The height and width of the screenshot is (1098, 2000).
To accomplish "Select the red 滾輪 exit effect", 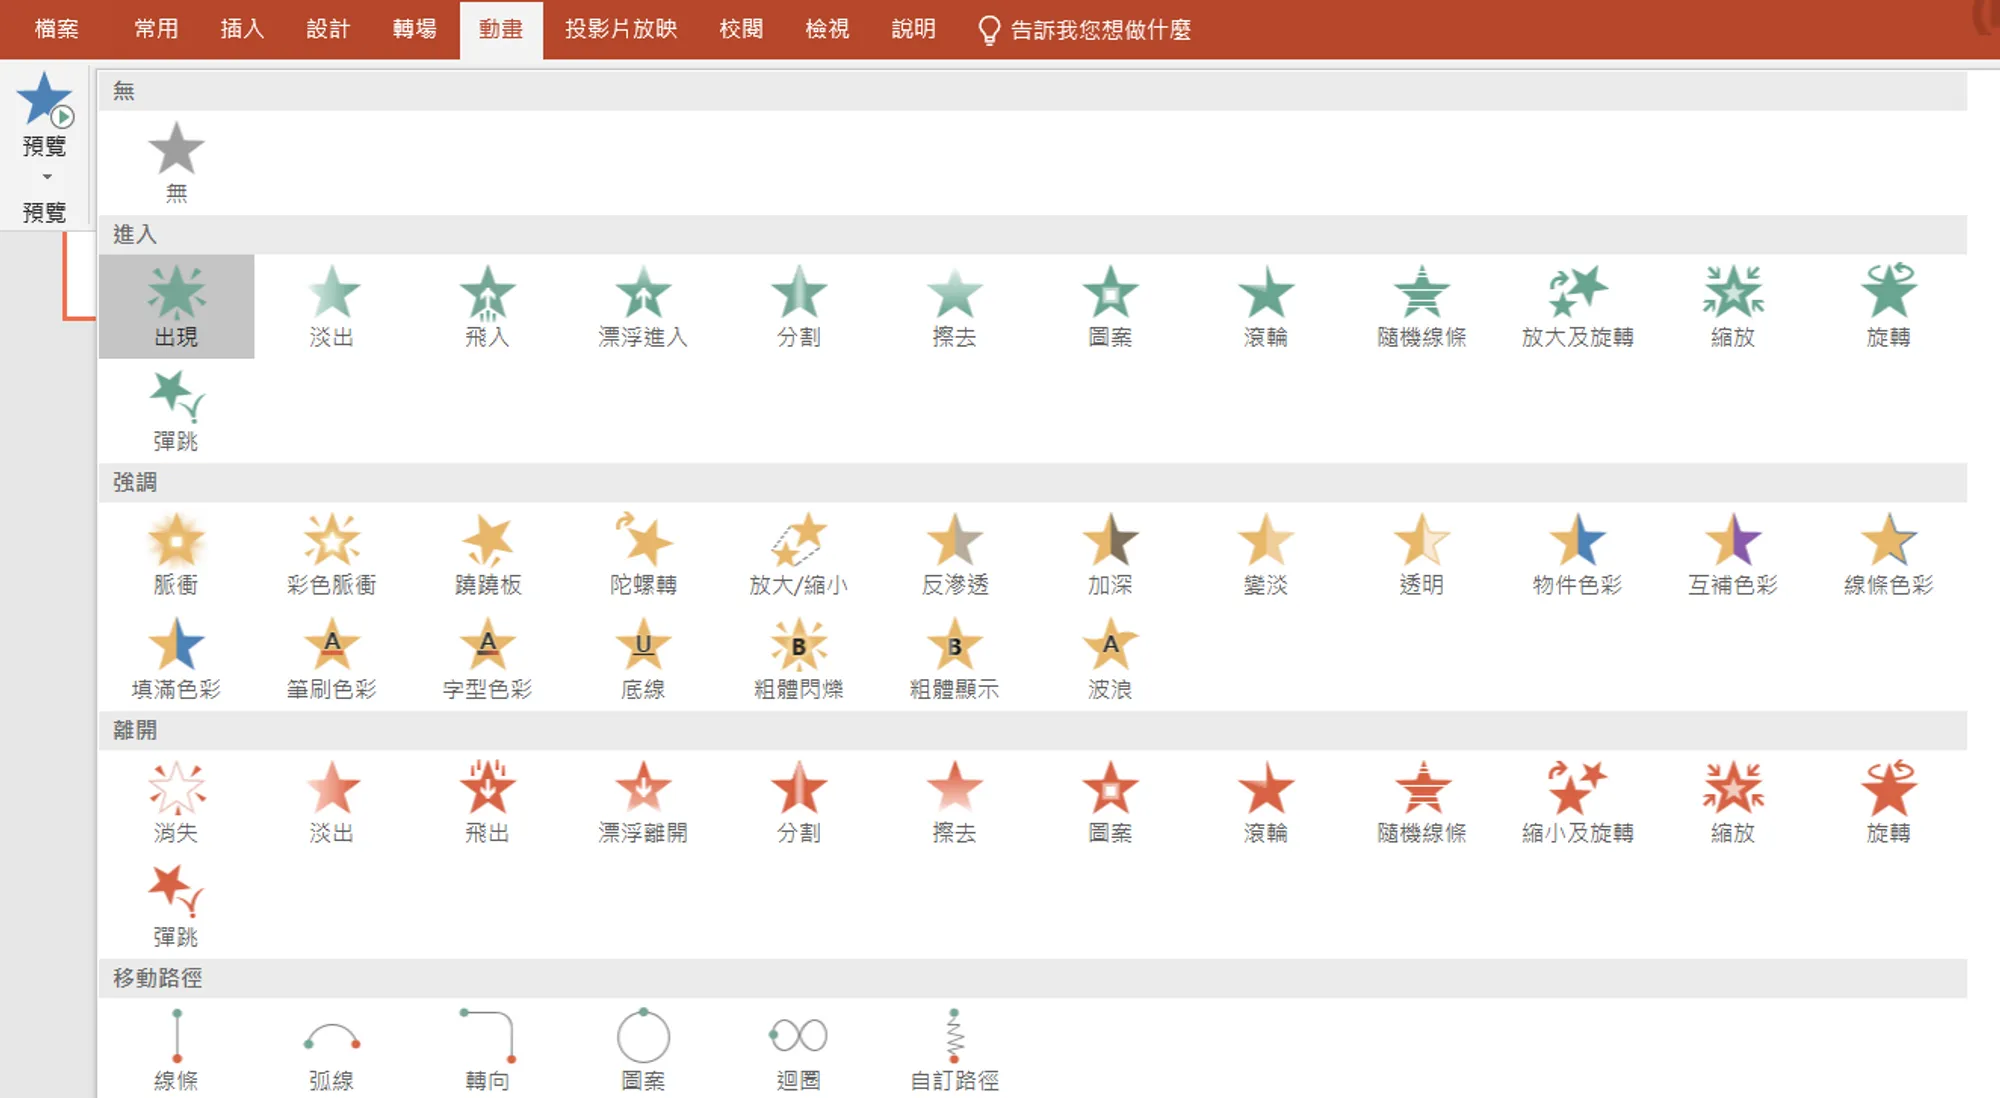I will 1266,802.
